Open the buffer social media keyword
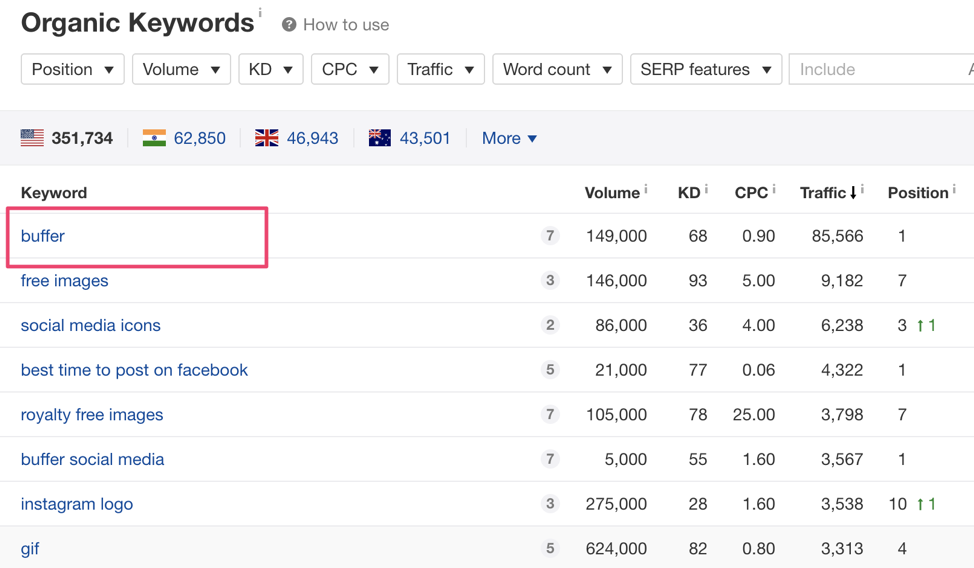This screenshot has height=568, width=974. [x=93, y=459]
